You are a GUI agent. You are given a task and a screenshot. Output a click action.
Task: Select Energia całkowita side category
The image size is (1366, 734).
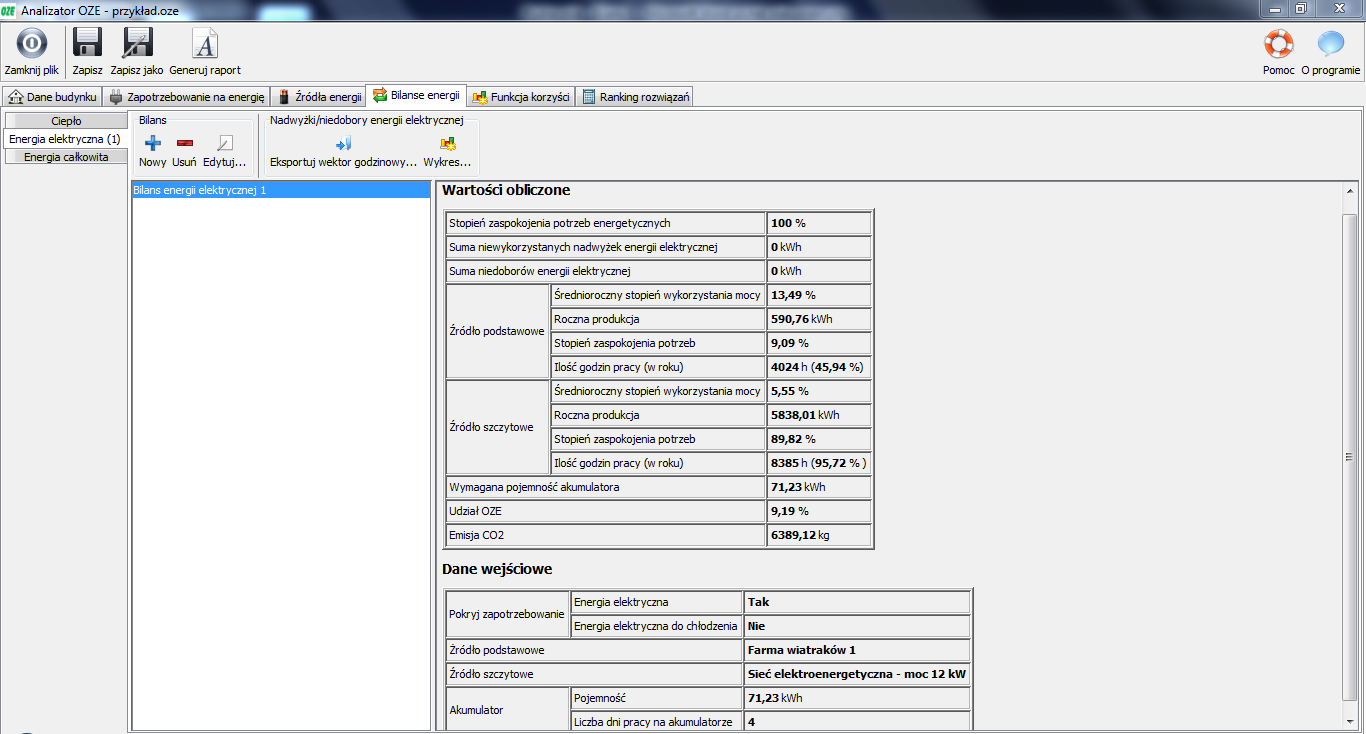[x=66, y=157]
